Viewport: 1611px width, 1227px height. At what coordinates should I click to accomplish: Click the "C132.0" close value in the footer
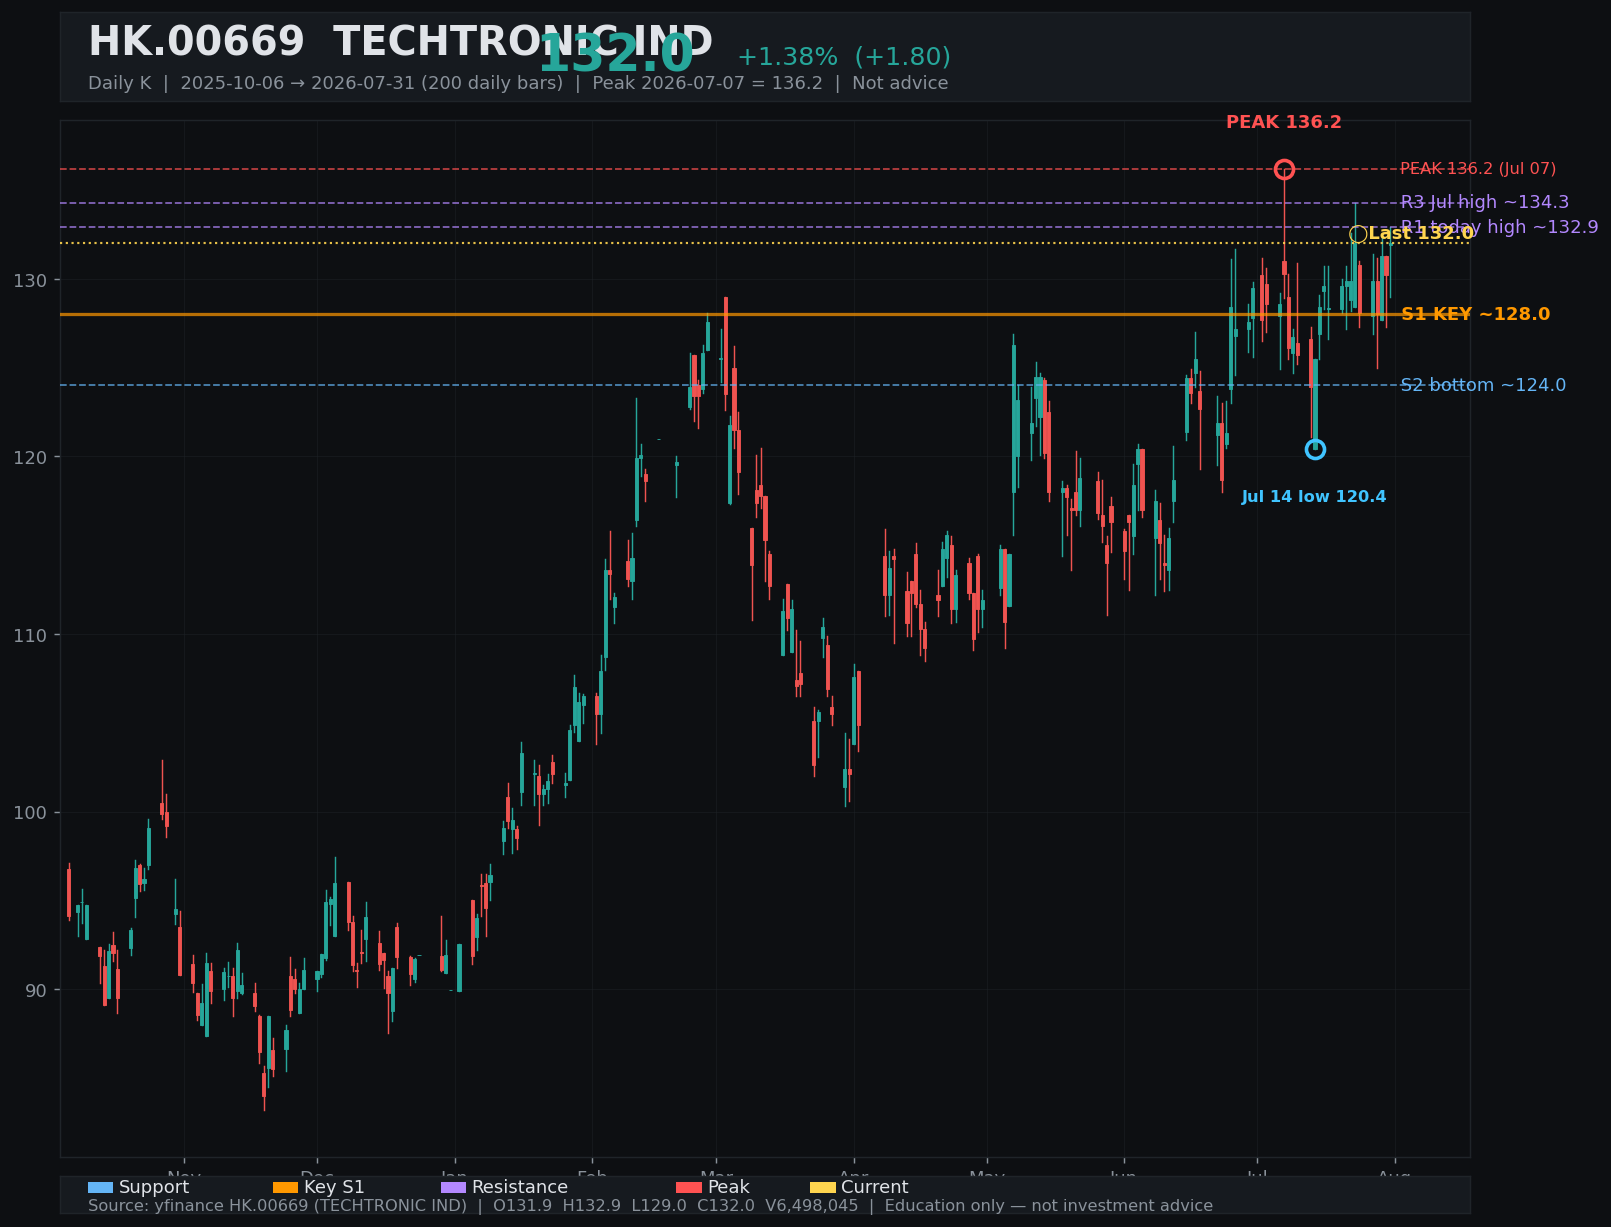(726, 1206)
